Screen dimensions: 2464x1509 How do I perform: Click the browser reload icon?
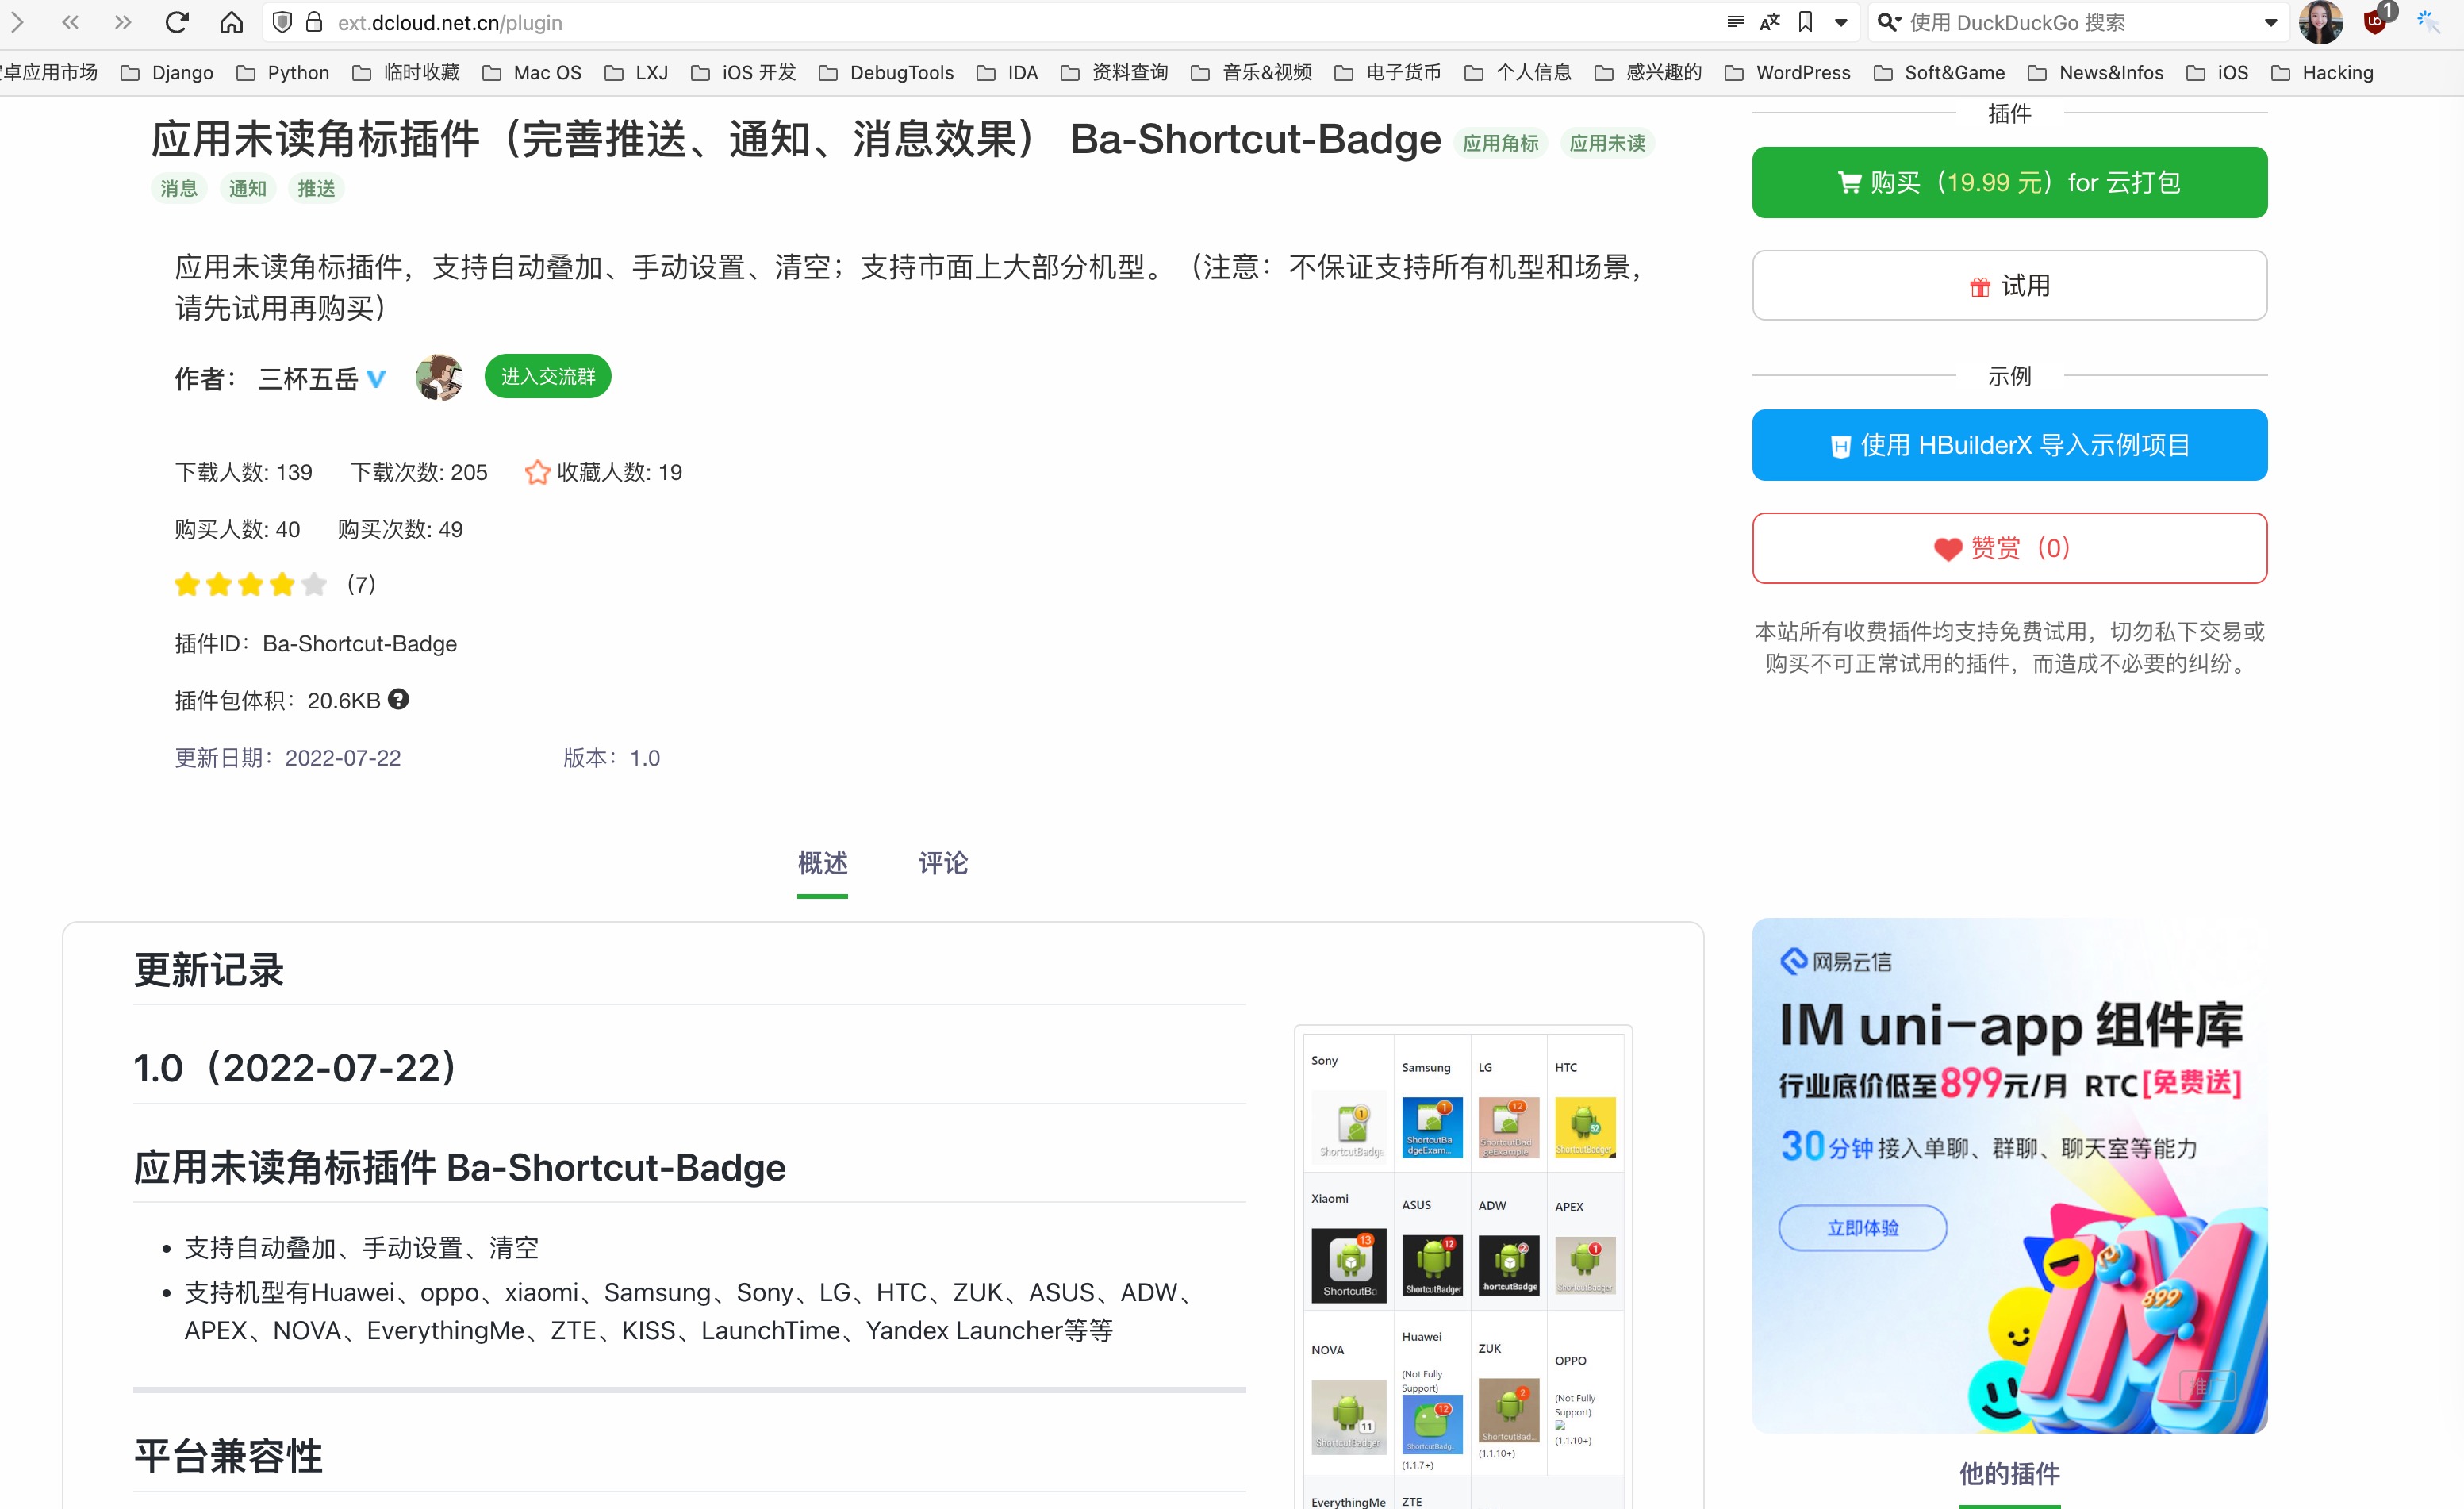(x=177, y=22)
